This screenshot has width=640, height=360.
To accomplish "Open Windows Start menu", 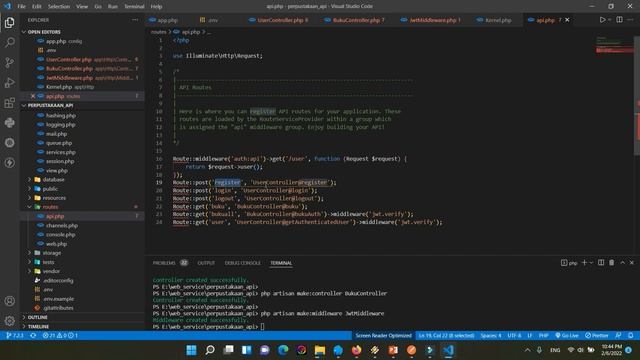I will [x=191, y=350].
